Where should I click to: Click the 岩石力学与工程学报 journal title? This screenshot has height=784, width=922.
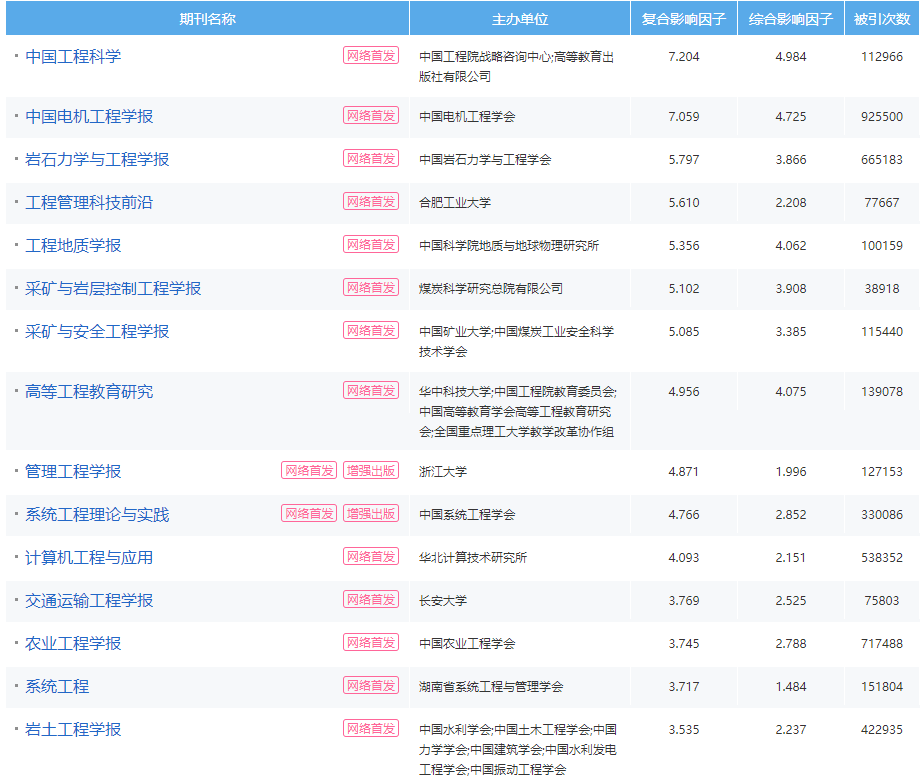click(97, 159)
